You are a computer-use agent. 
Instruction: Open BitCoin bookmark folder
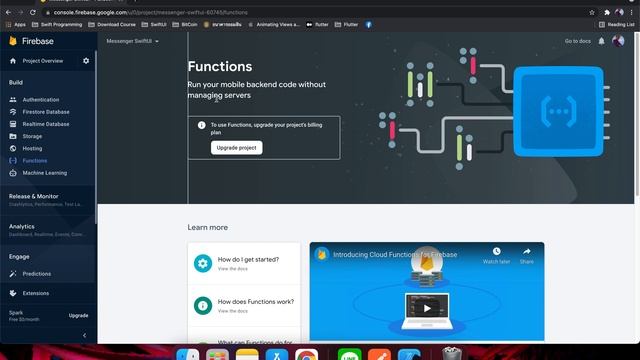[x=185, y=24]
